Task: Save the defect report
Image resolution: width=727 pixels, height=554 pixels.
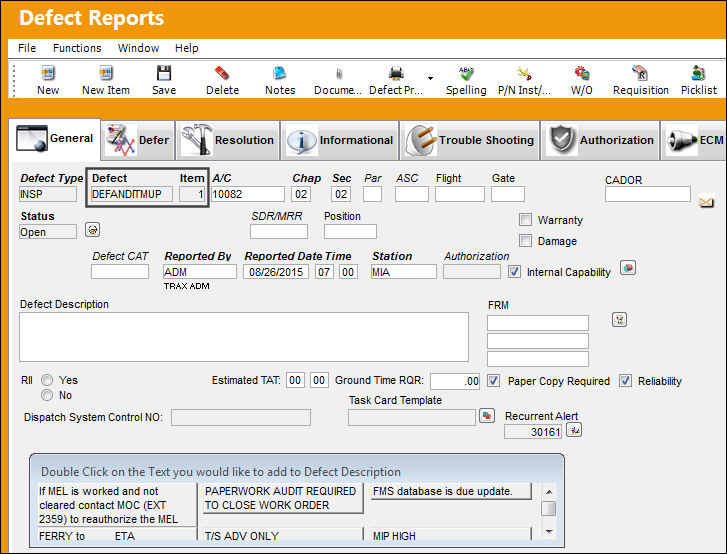Action: point(164,73)
